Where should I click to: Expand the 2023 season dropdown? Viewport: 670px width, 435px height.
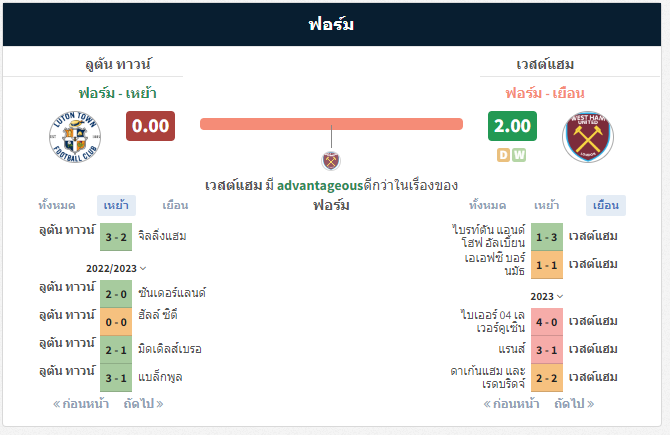547,297
